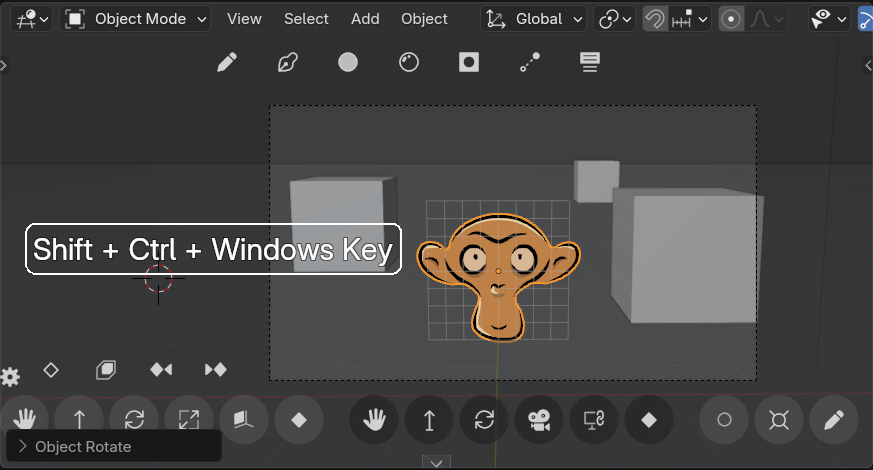The image size is (873, 470).
Task: Expand the left side panel arrow
Action: (3, 66)
